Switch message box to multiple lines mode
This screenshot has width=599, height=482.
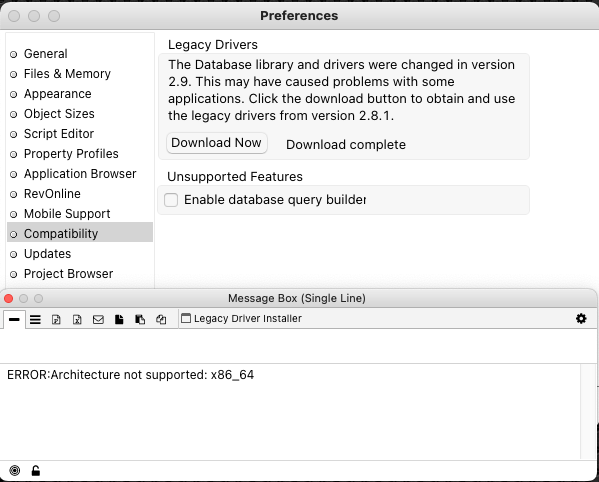point(35,319)
